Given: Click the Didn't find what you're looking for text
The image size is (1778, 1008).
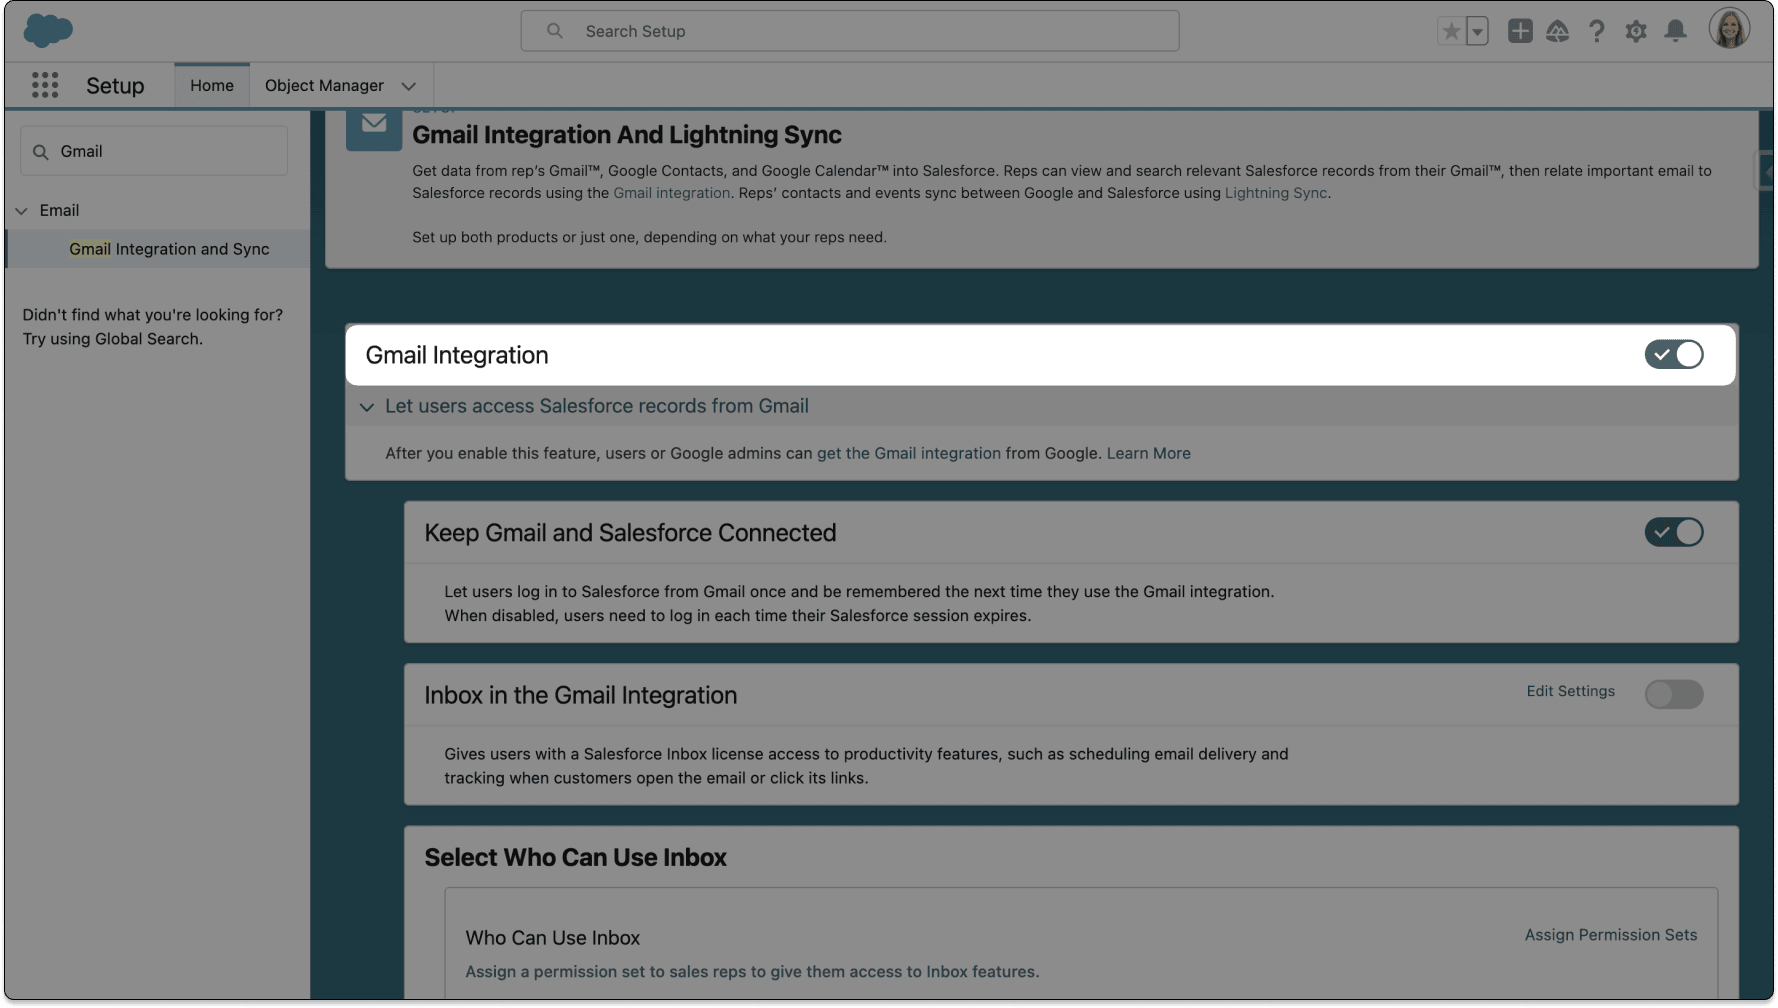Looking at the screenshot, I should point(153,315).
